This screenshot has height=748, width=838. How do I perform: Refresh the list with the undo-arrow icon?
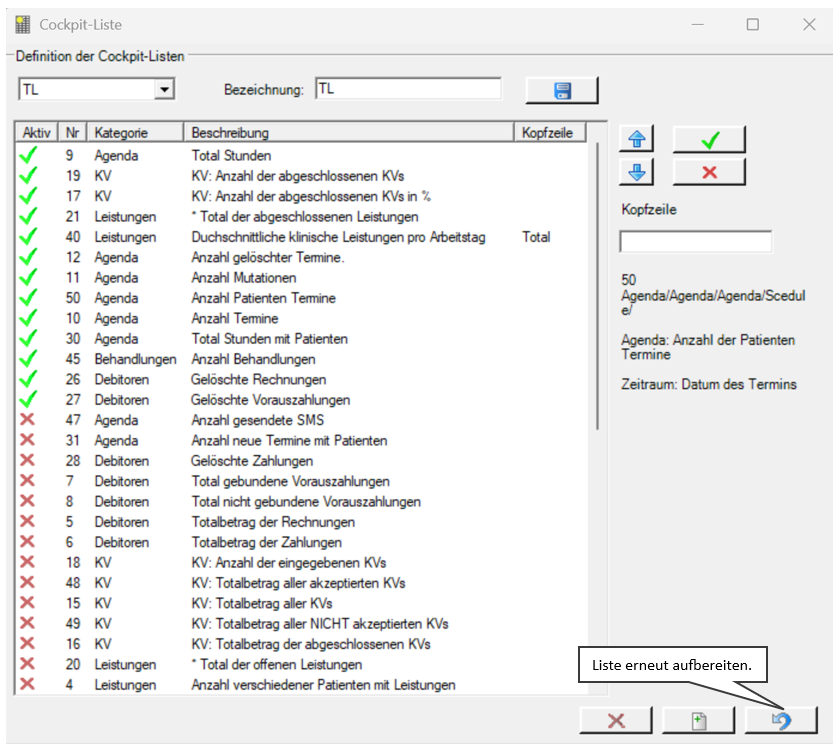tap(781, 721)
